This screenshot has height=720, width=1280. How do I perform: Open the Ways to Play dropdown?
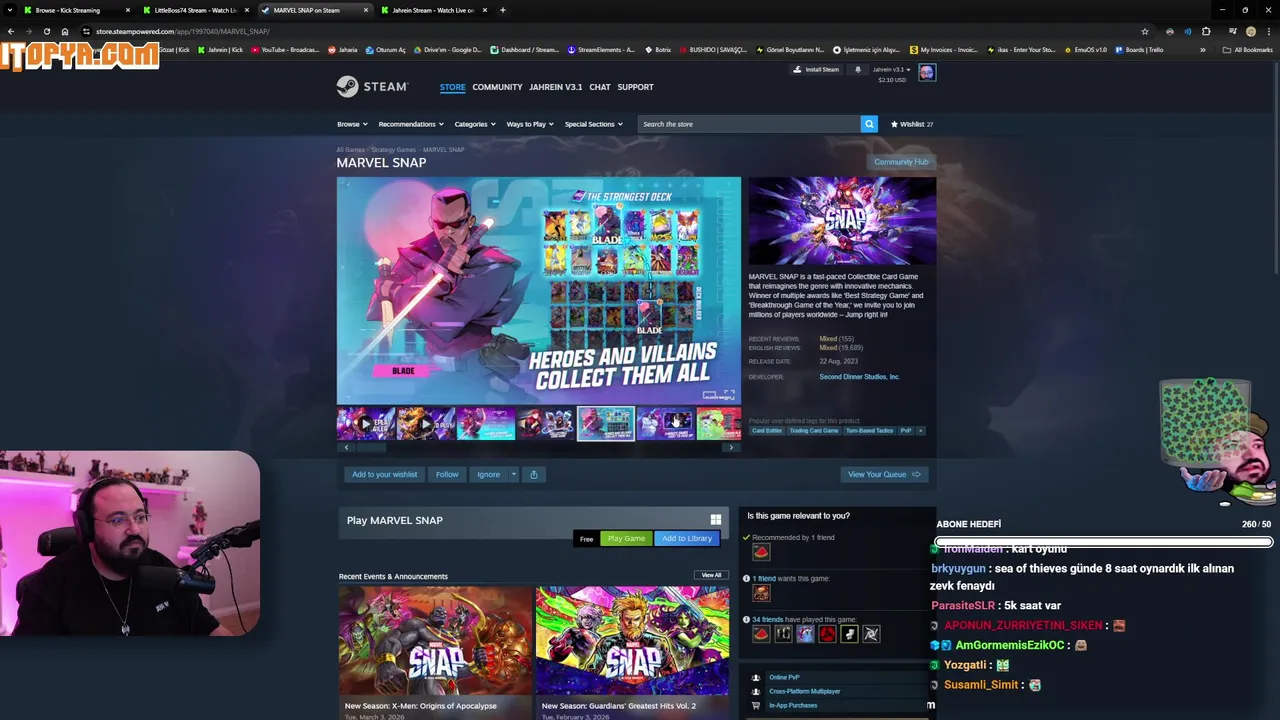[x=530, y=124]
